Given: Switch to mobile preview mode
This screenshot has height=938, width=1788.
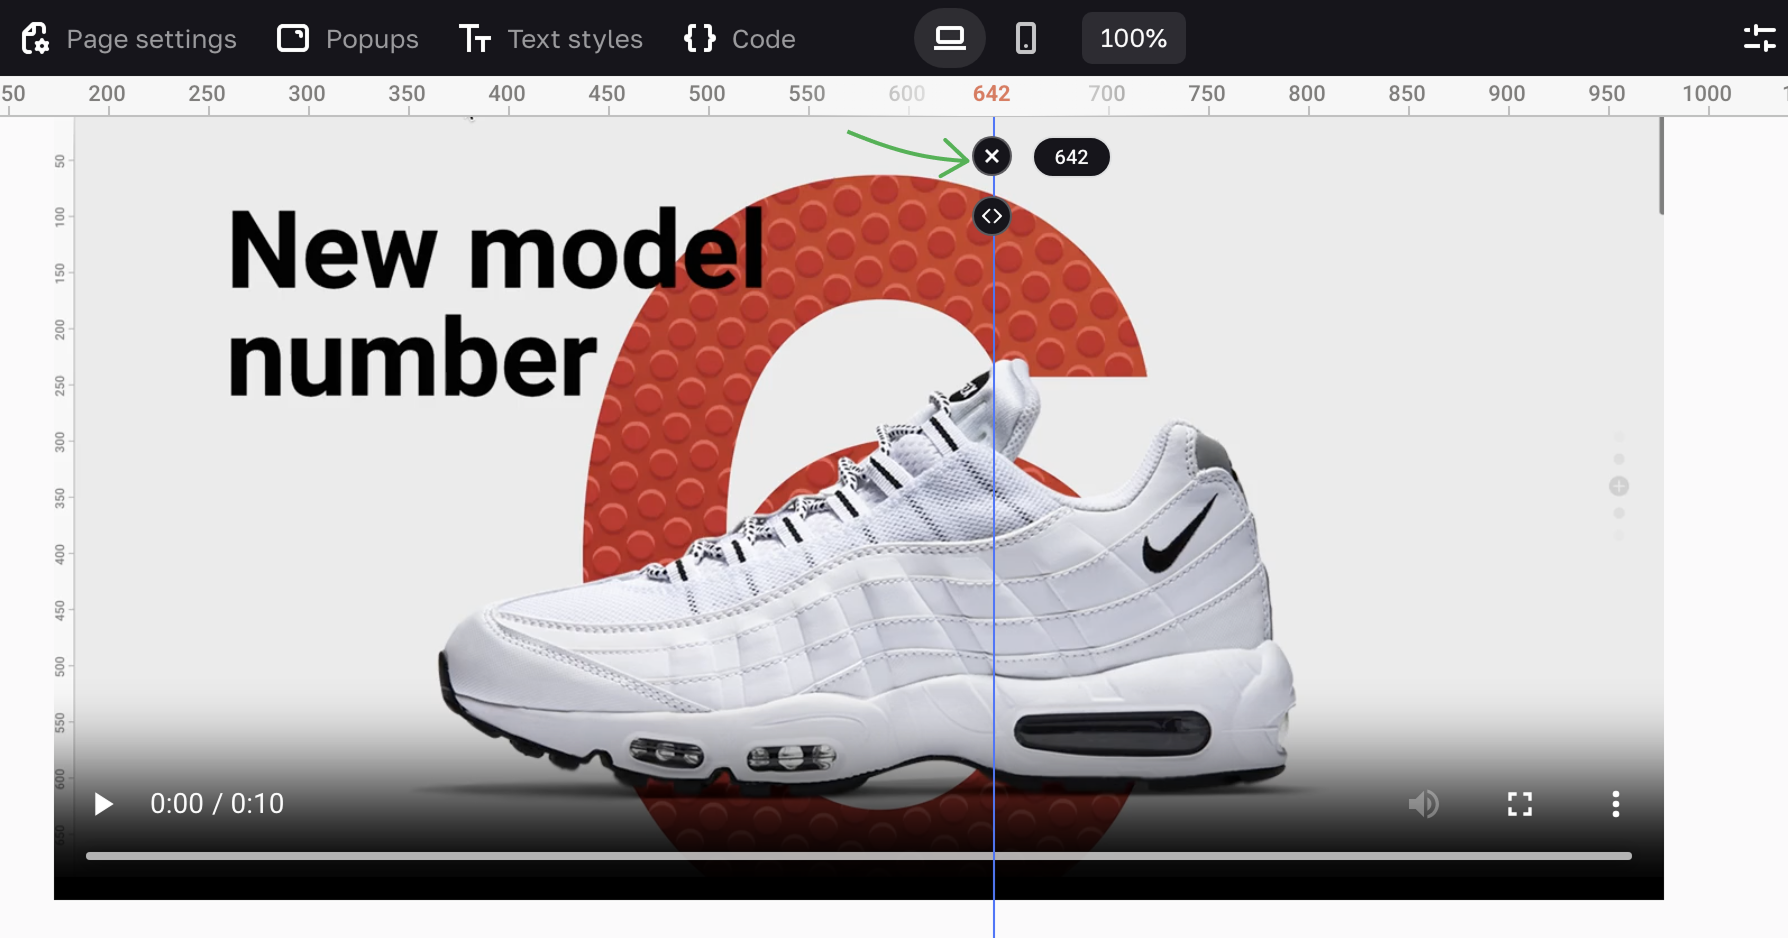Looking at the screenshot, I should (1025, 39).
